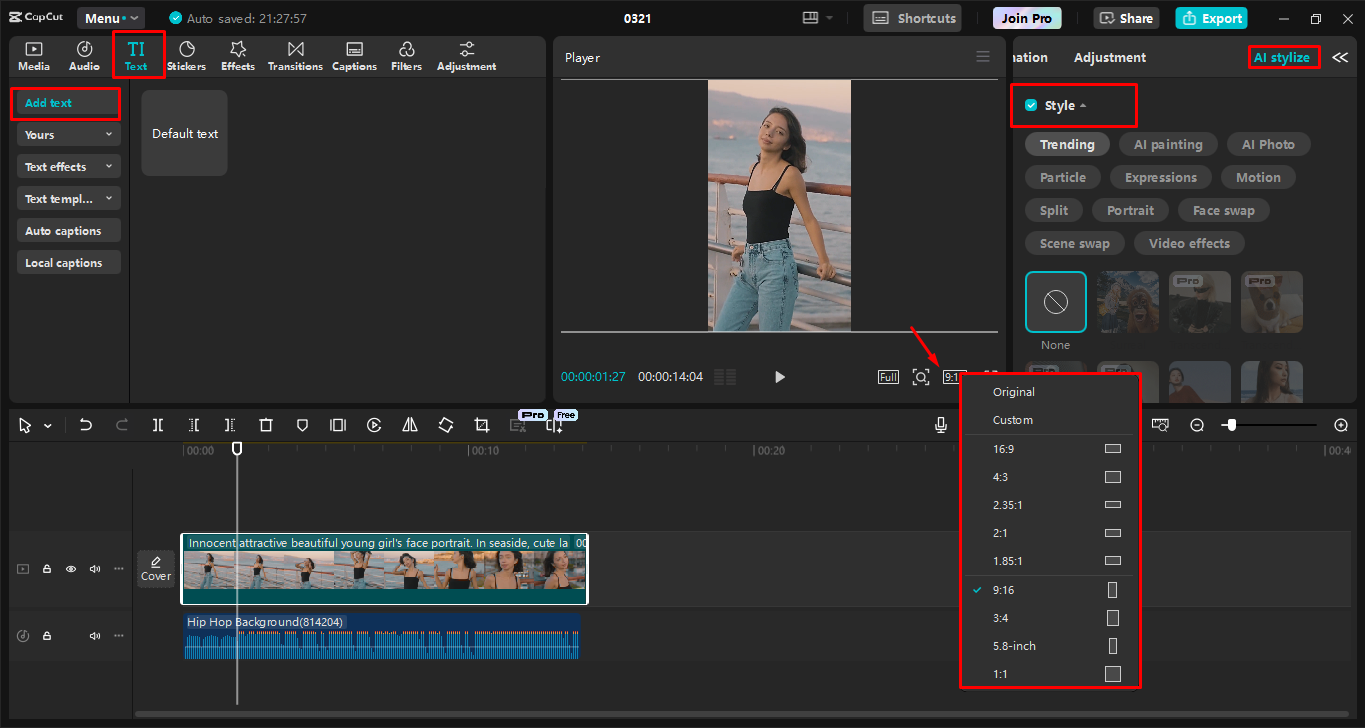Hide the video track with the eye icon
This screenshot has height=728, width=1365.
click(71, 569)
